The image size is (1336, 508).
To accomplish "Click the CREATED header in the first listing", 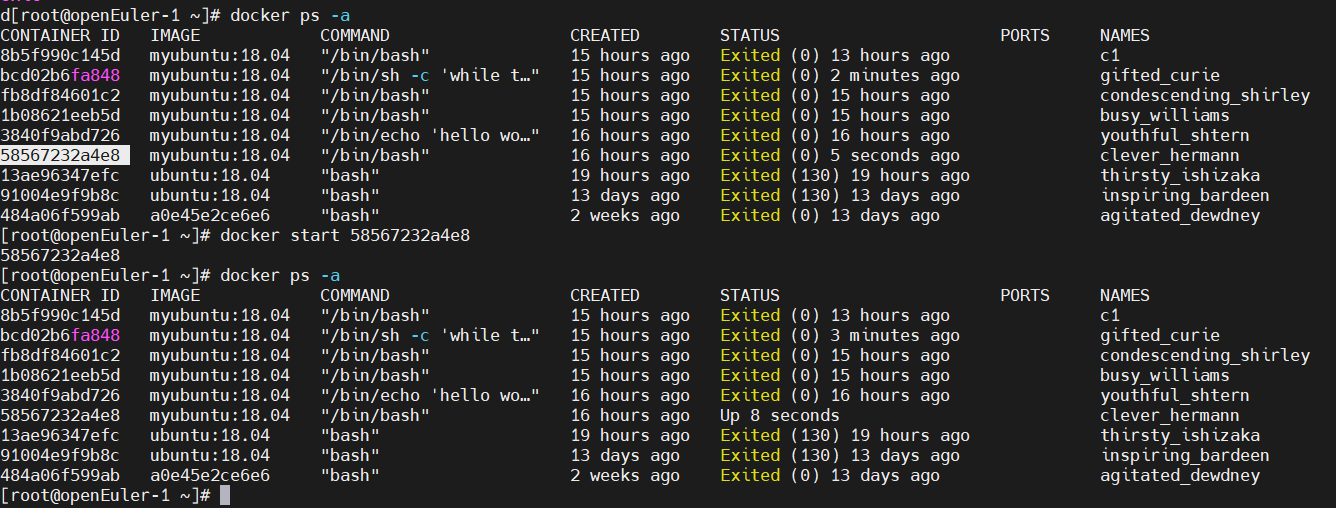I will pos(605,35).
